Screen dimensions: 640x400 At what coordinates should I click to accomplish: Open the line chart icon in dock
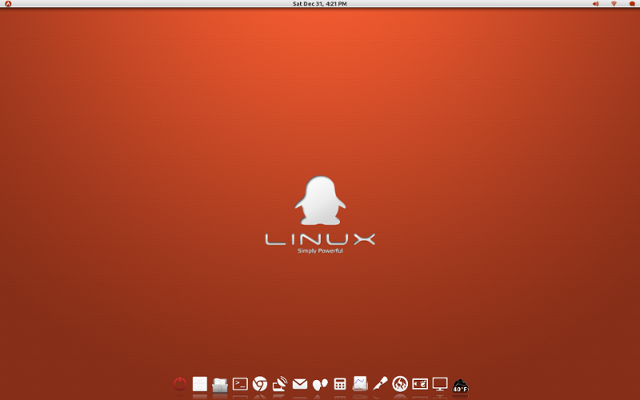pos(360,384)
